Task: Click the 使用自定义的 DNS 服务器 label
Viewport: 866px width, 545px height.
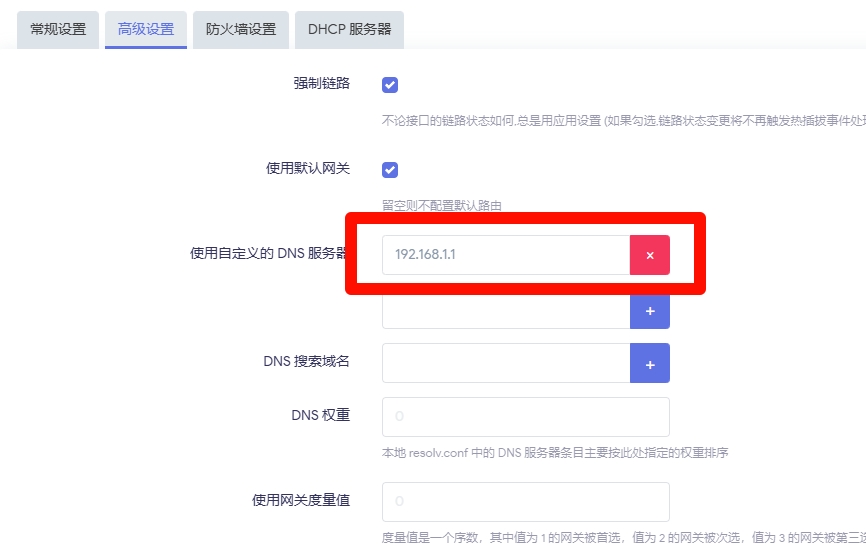Action: (x=269, y=254)
